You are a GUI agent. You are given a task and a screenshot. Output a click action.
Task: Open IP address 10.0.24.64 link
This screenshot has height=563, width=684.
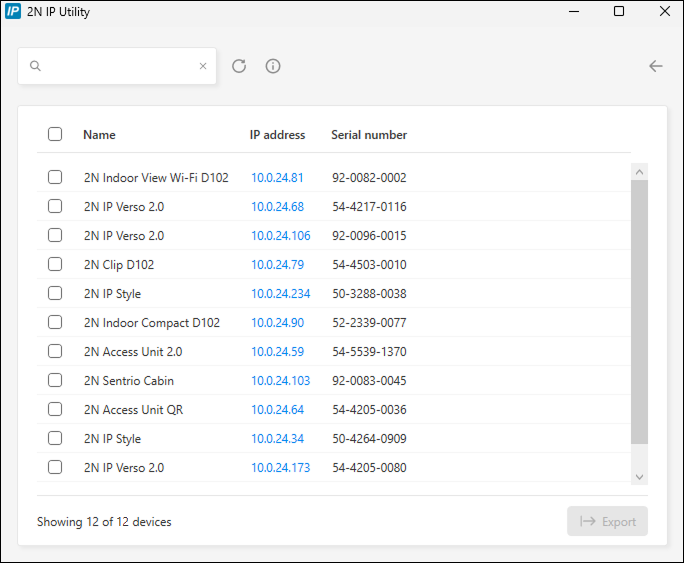click(277, 409)
